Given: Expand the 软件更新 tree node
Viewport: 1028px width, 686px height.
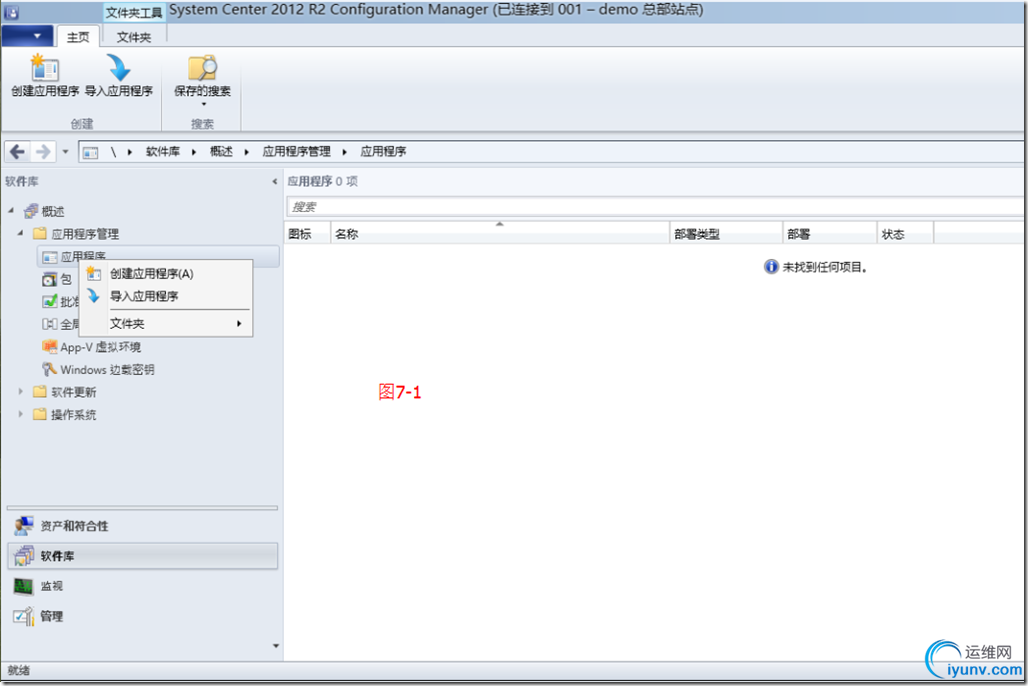Looking at the screenshot, I should pyautogui.click(x=20, y=392).
